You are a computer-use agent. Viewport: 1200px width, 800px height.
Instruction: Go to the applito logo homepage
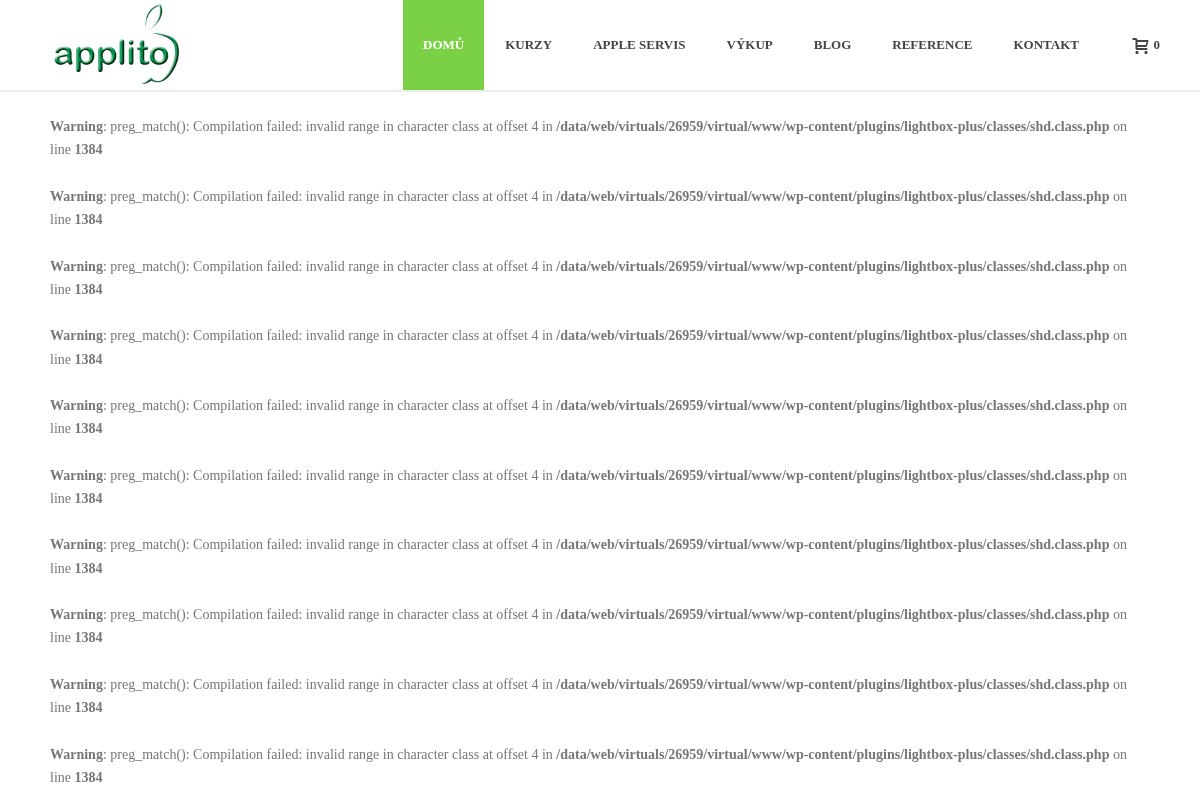[x=116, y=45]
